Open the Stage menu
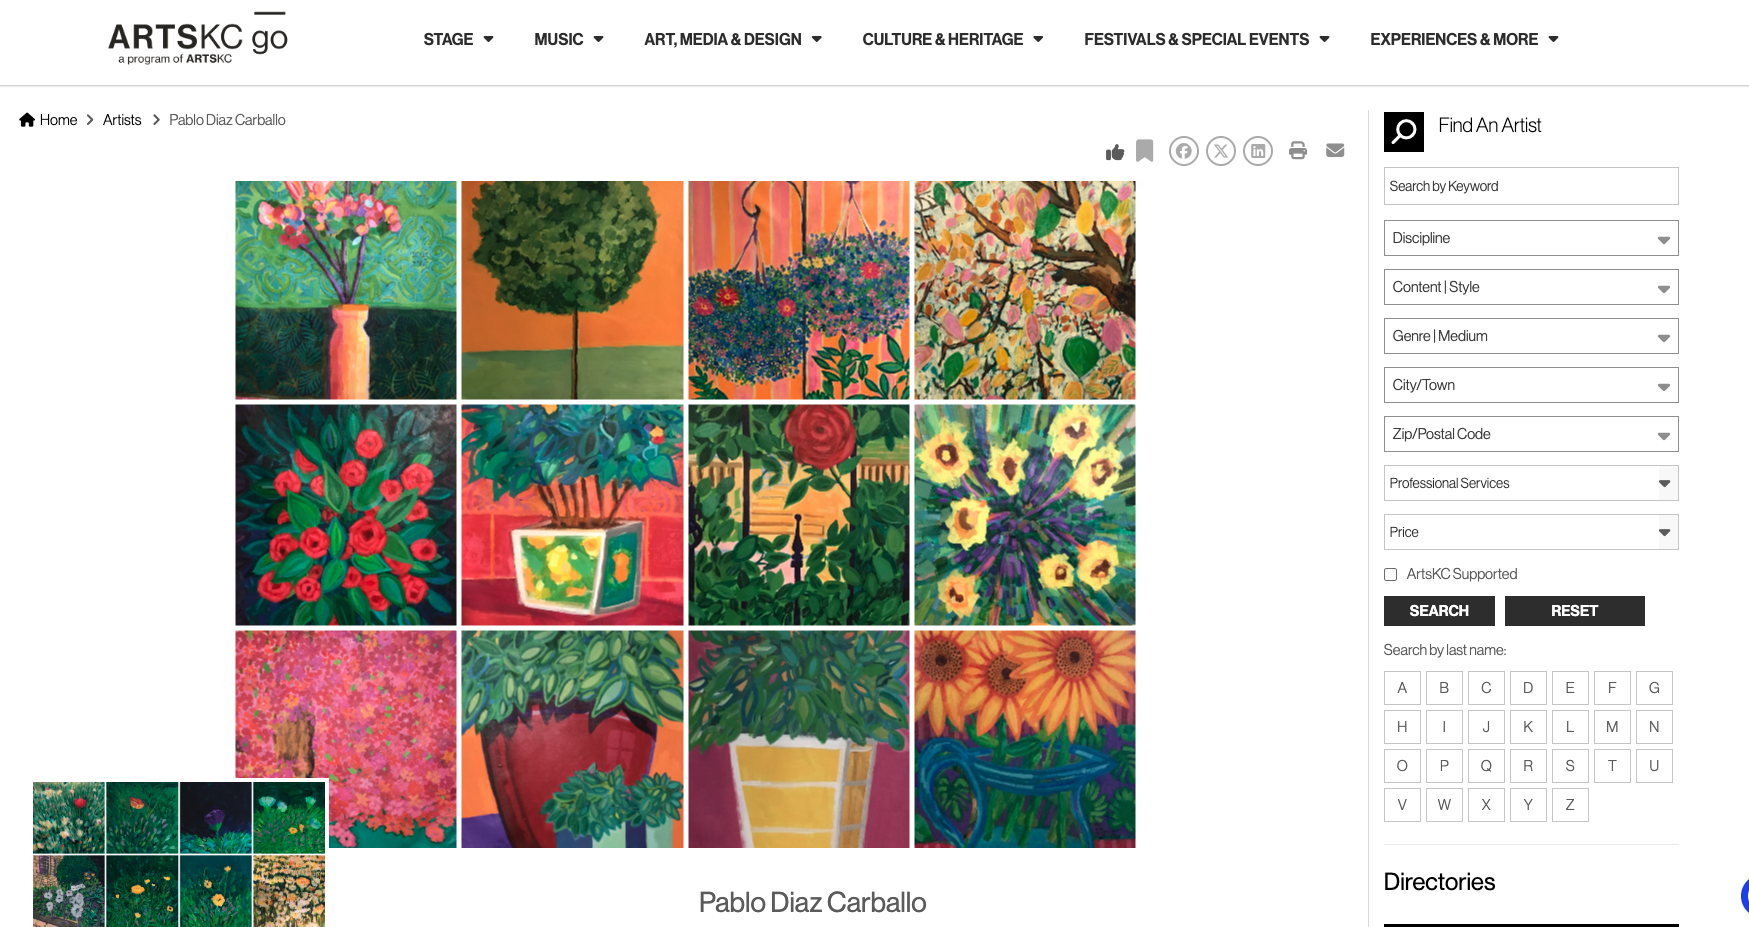Image resolution: width=1749 pixels, height=927 pixels. coord(459,39)
